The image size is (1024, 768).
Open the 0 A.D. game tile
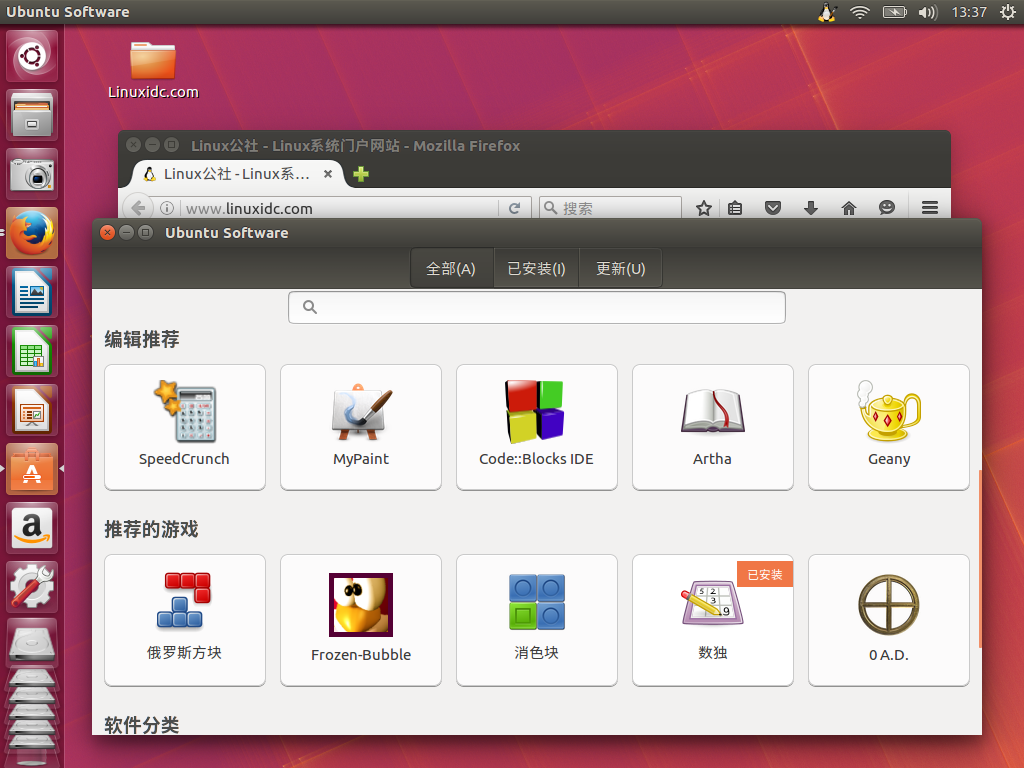pyautogui.click(x=889, y=620)
